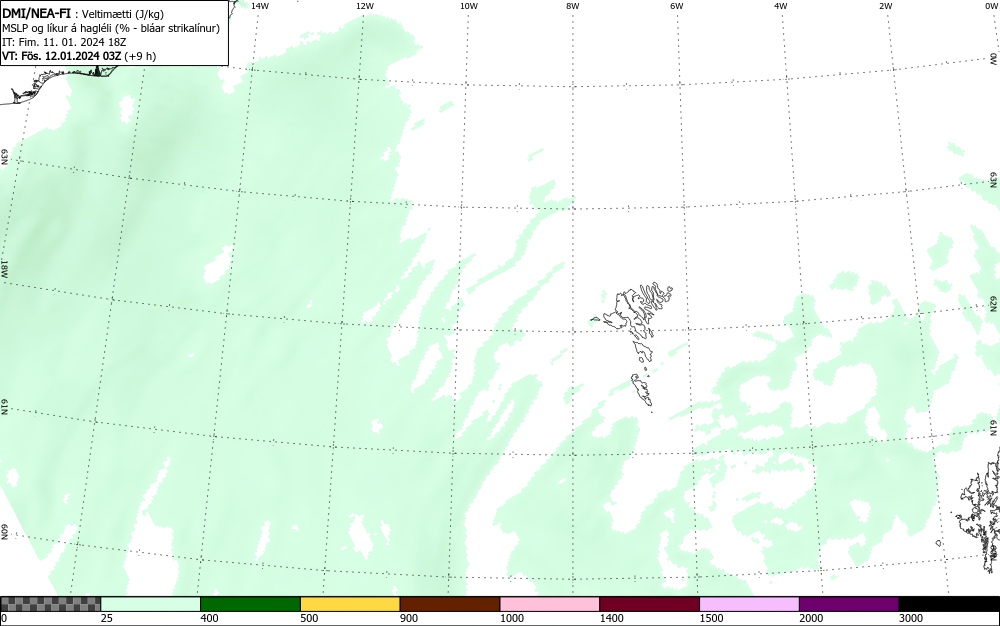Click the 'Veltimætti (J/kg)' label
This screenshot has width=1000, height=626.
[x=123, y=14]
